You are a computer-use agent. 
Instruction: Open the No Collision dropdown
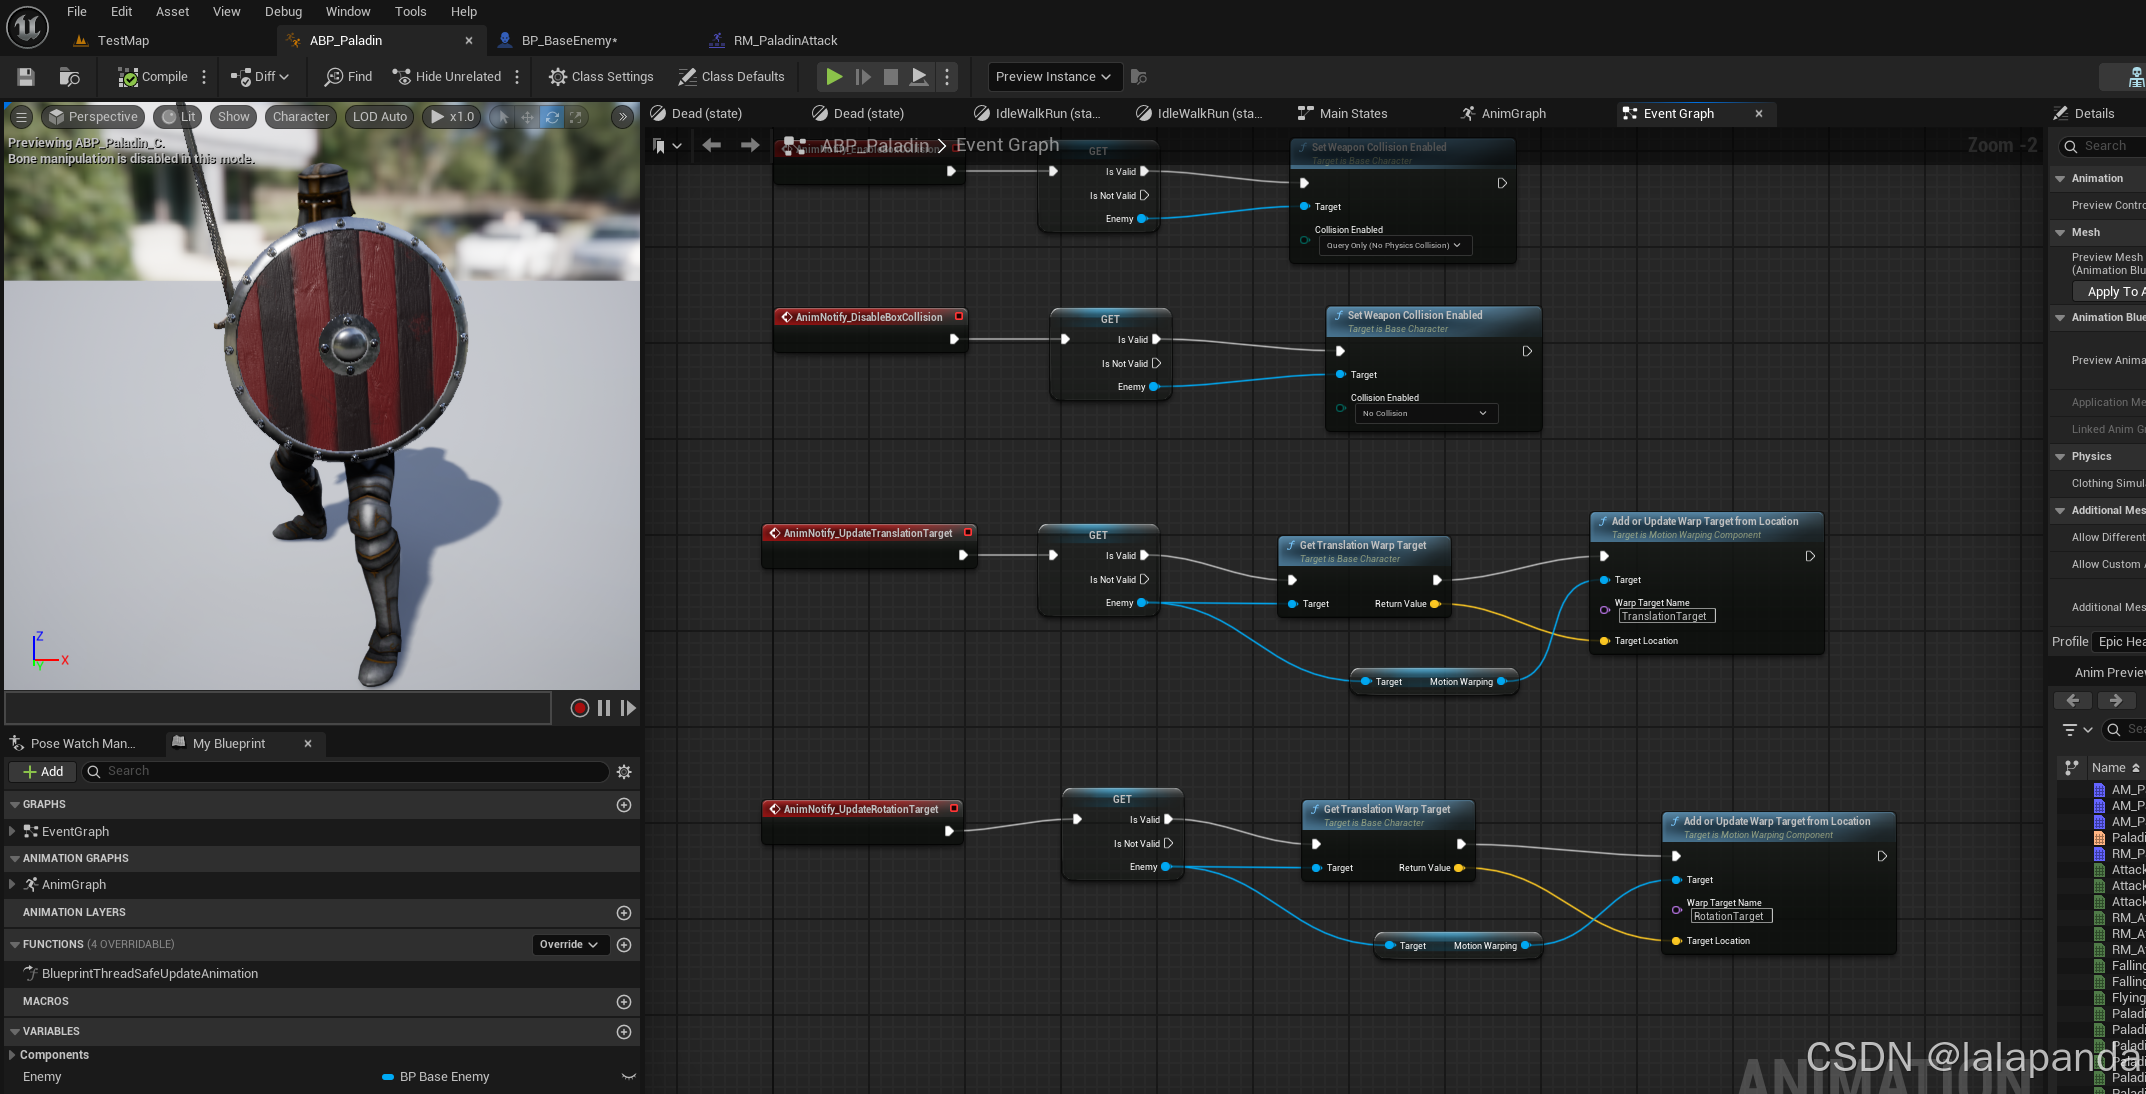click(x=1425, y=413)
